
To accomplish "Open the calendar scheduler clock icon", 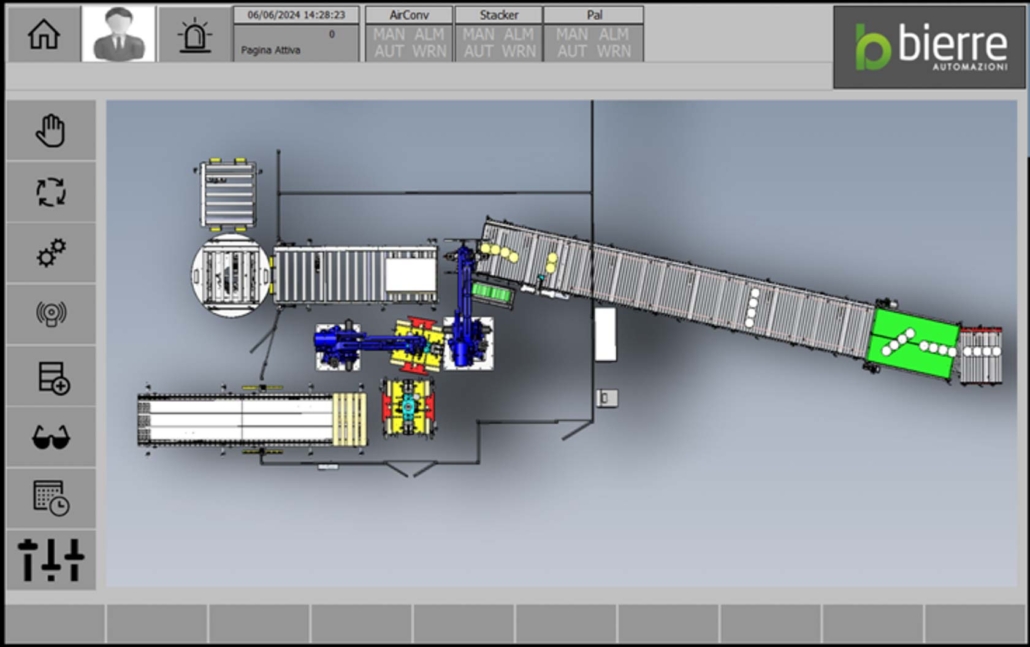I will pyautogui.click(x=51, y=498).
